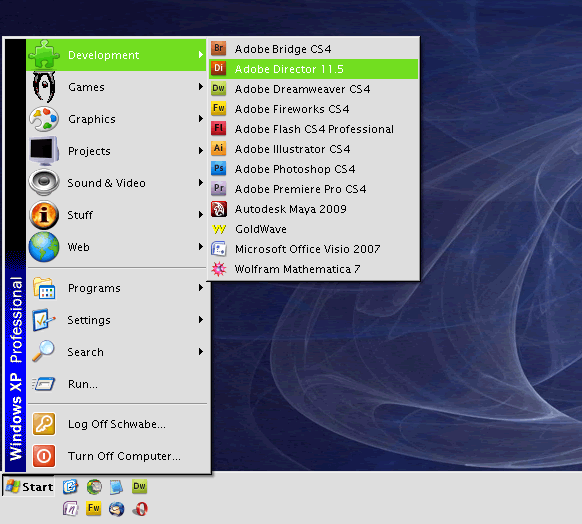Expand the Graphics submenu arrow
The height and width of the screenshot is (524, 582).
201,118
